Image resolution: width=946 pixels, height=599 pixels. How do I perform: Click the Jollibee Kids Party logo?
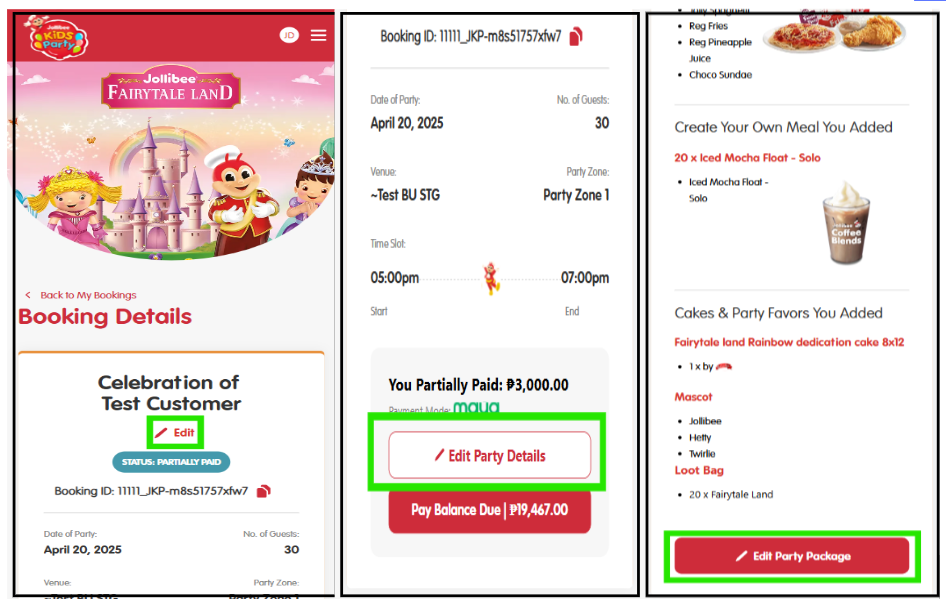coord(58,39)
